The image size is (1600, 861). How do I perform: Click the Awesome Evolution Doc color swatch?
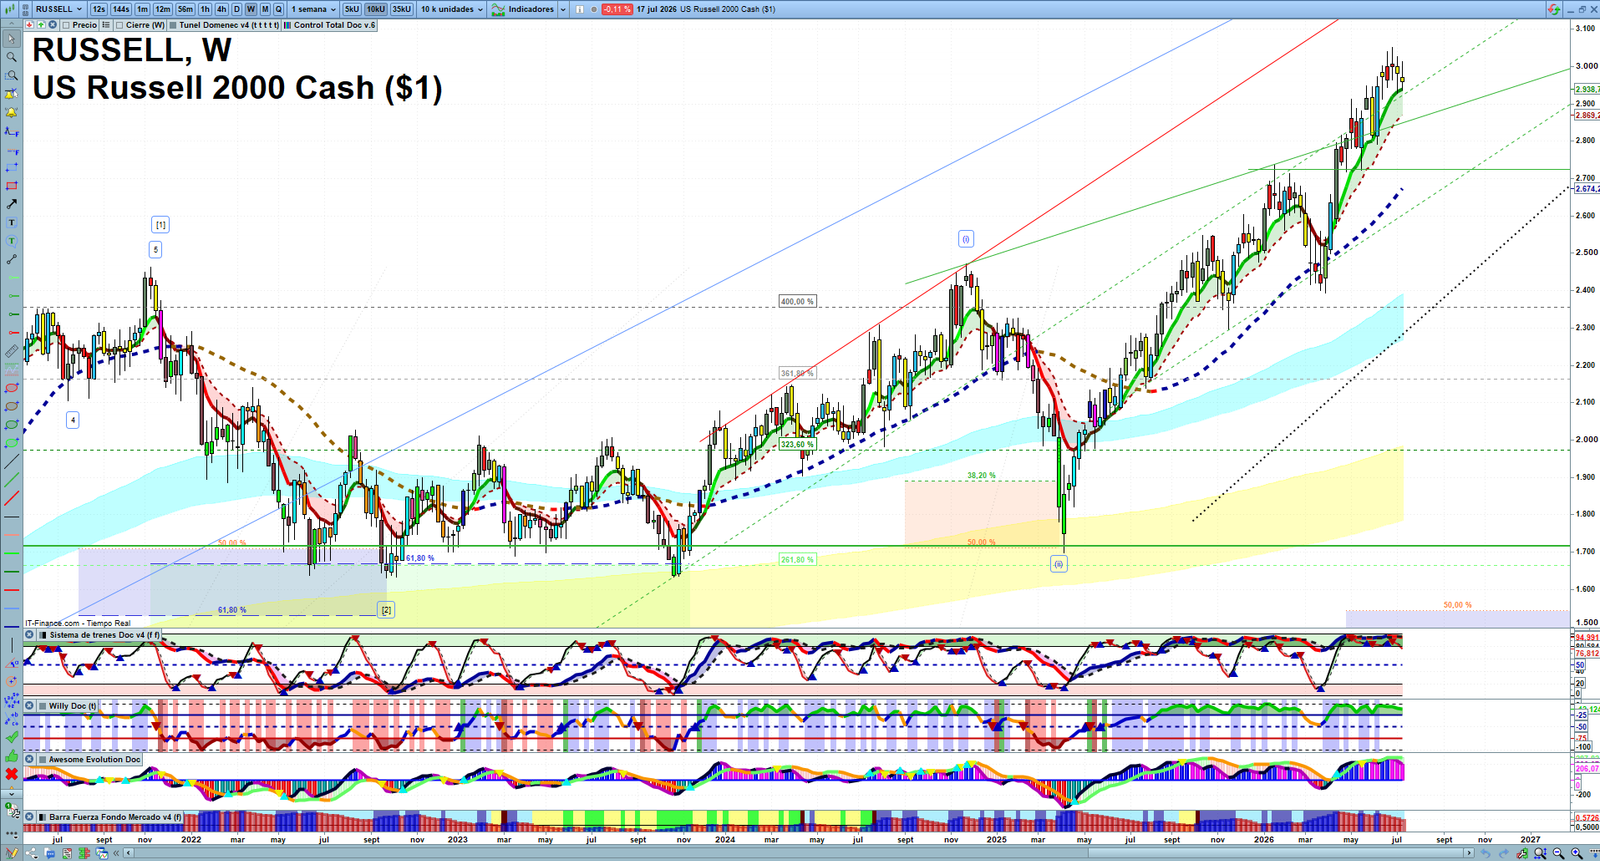42,759
